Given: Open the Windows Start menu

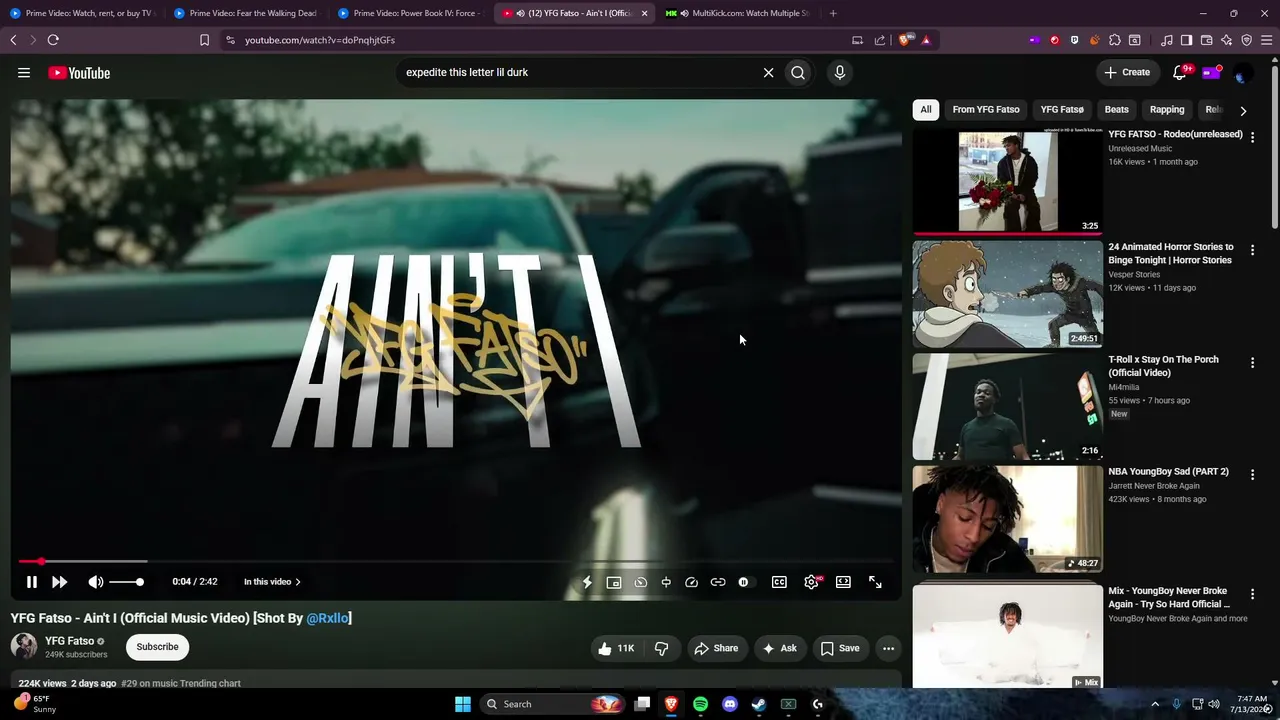Looking at the screenshot, I should tap(463, 704).
